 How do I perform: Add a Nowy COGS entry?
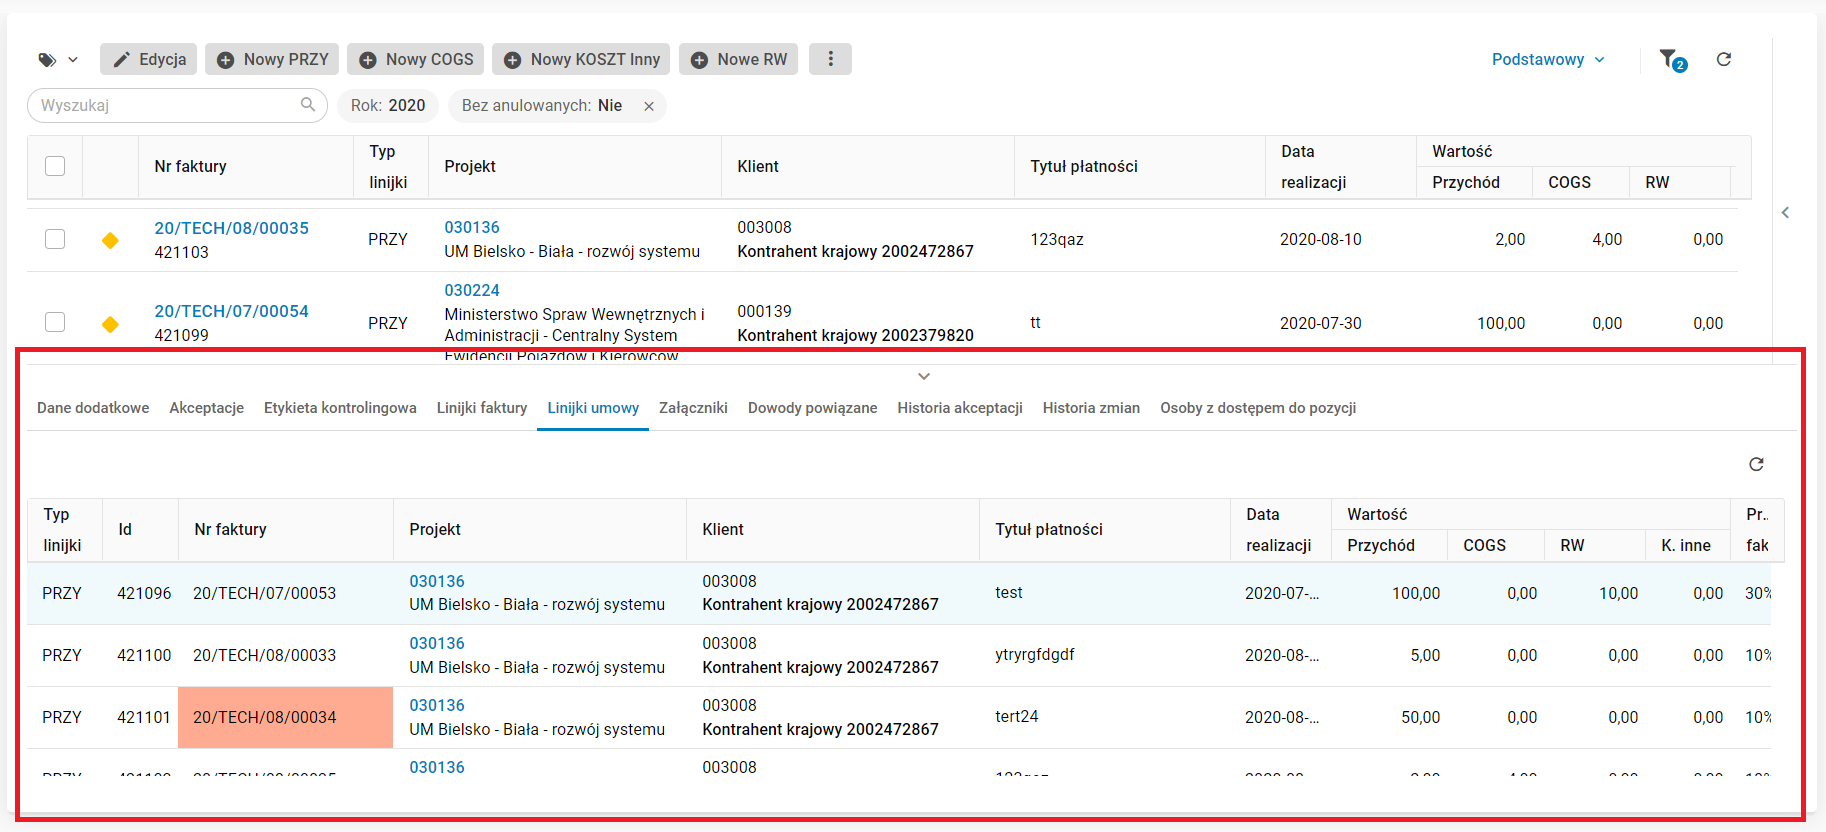pos(416,60)
